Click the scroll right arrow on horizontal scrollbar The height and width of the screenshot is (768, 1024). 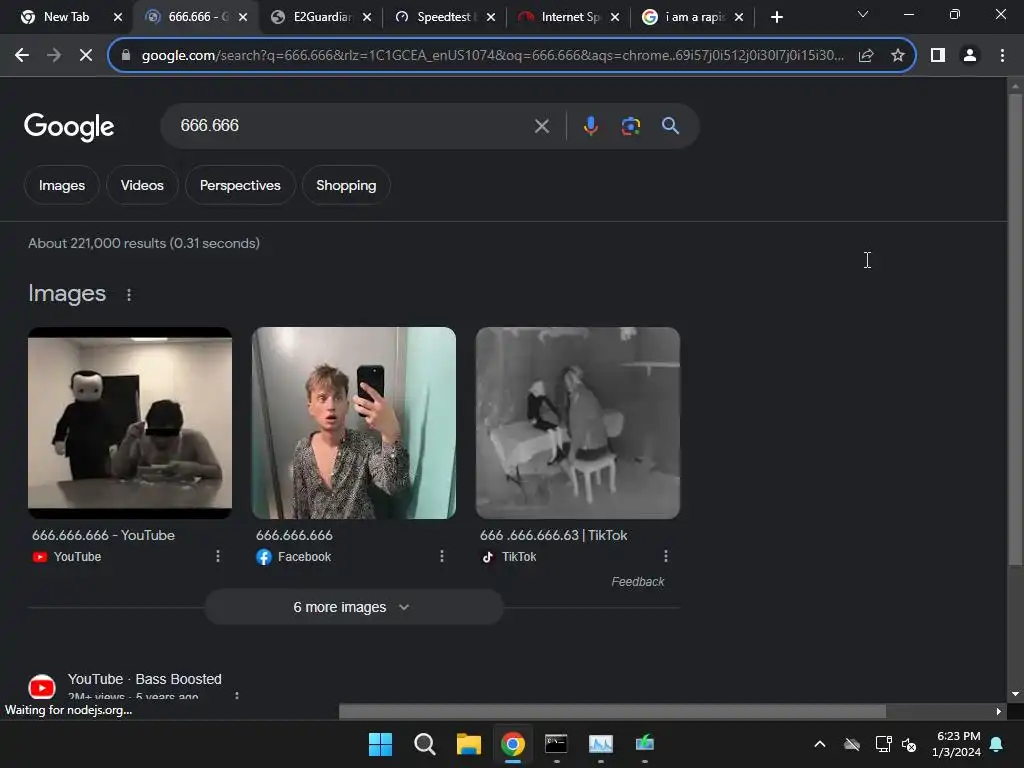click(999, 711)
